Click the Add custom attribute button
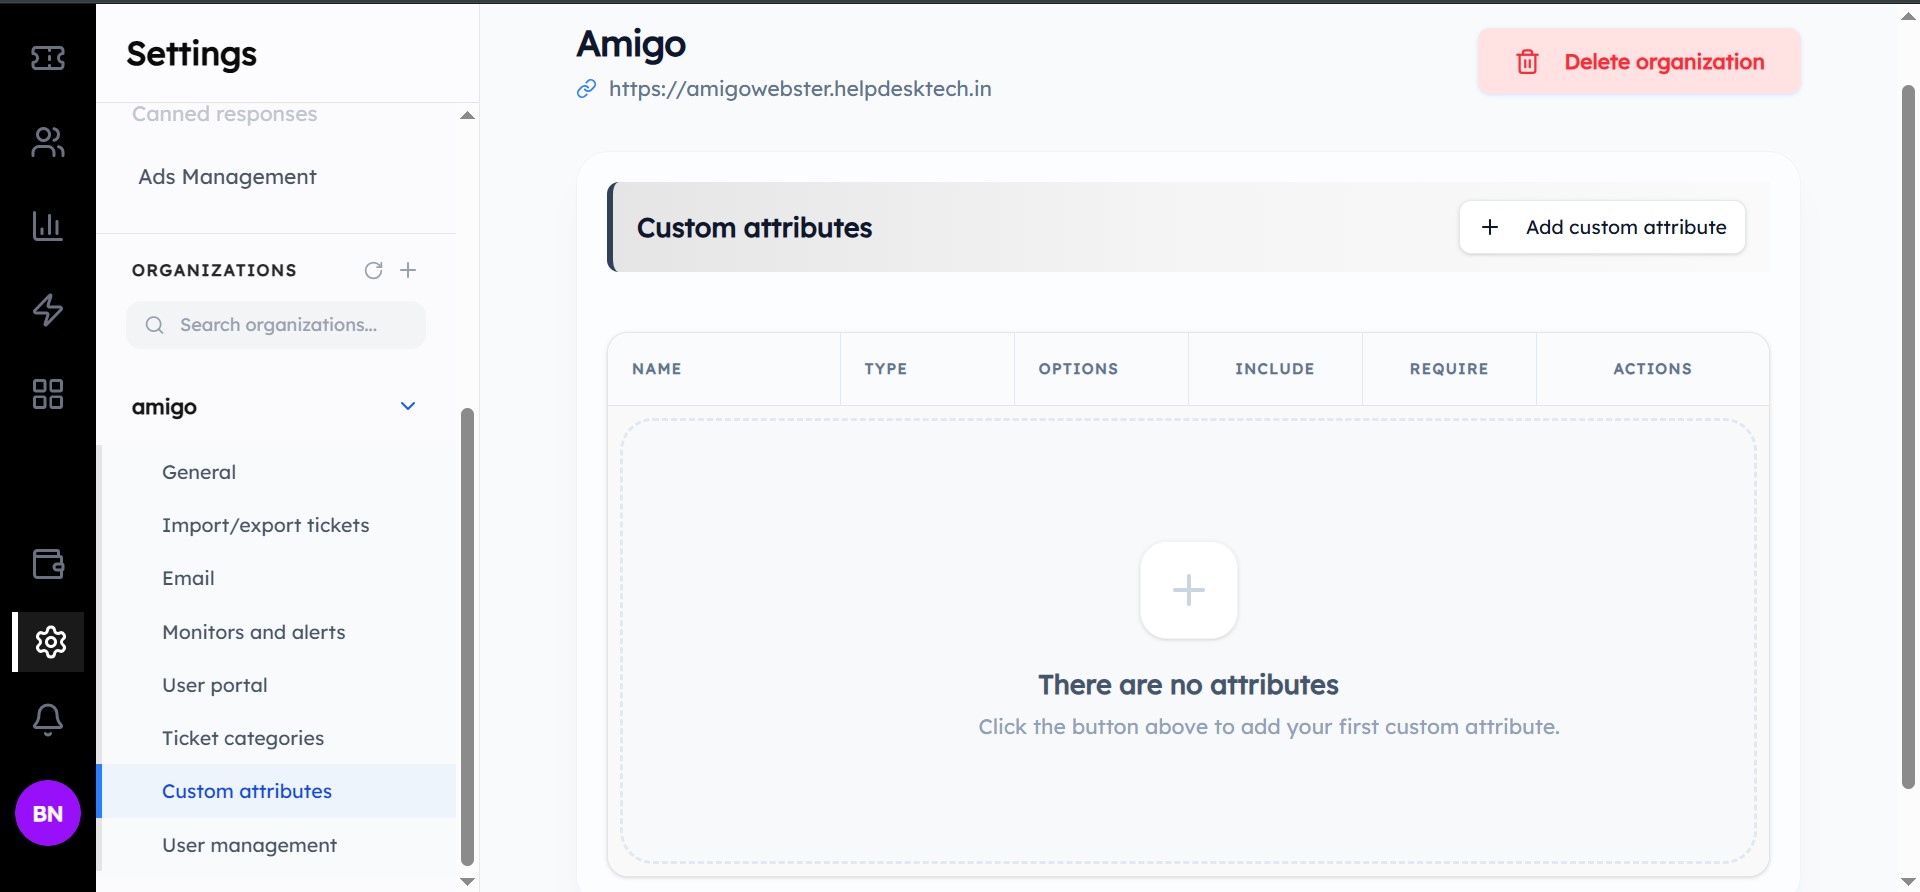The image size is (1920, 892). click(1602, 227)
